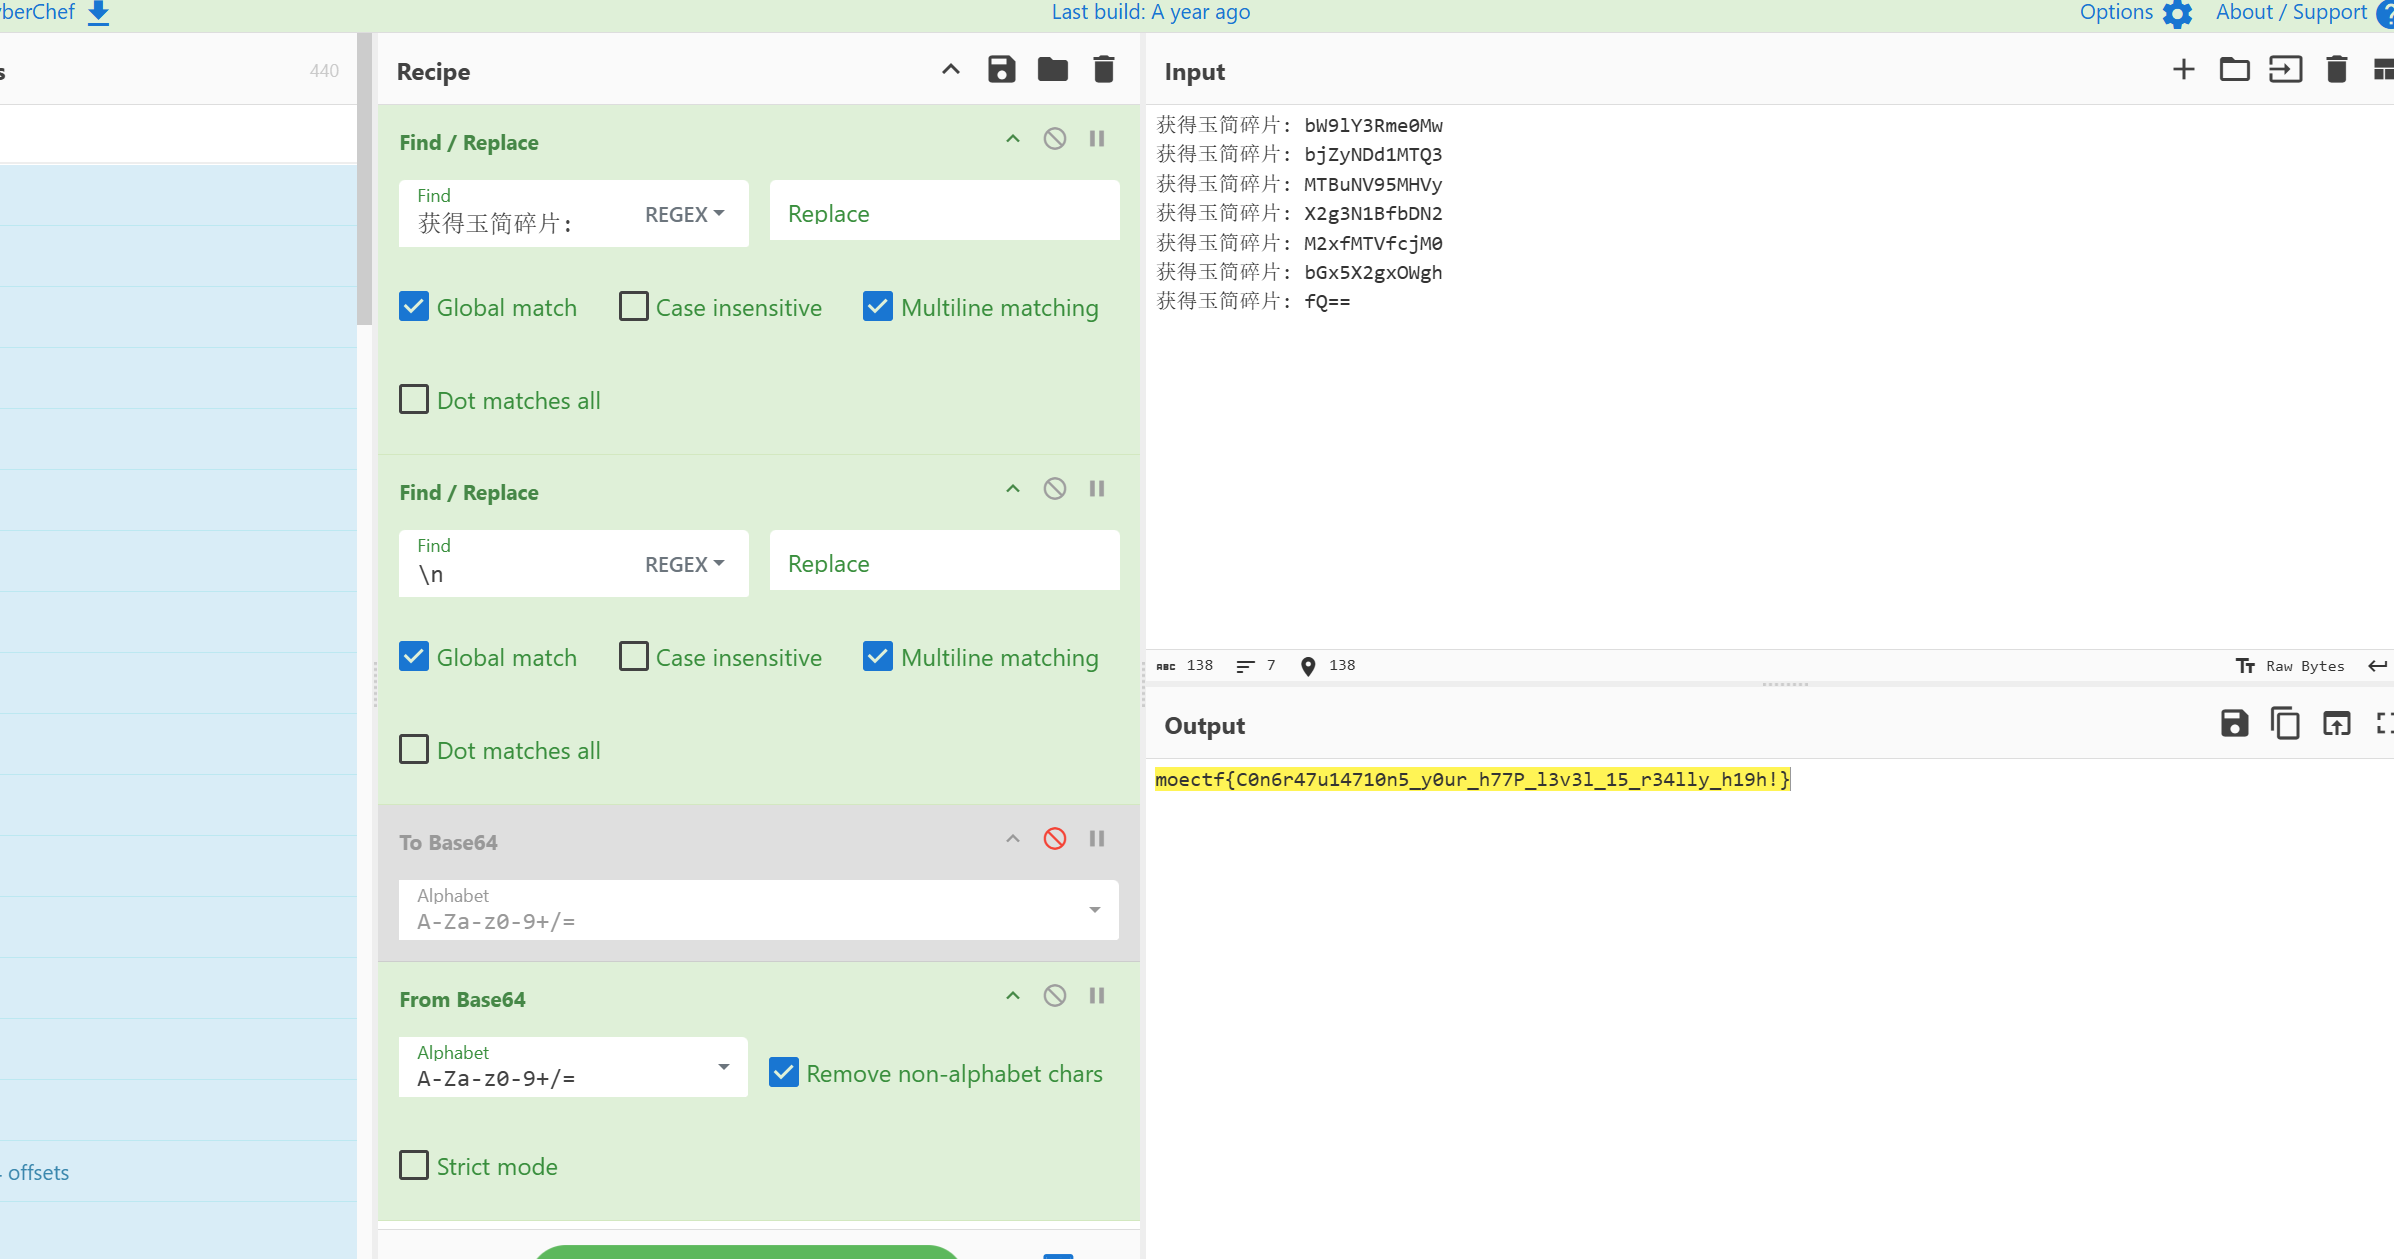Enable the disabled To Base64 operation

[1054, 839]
